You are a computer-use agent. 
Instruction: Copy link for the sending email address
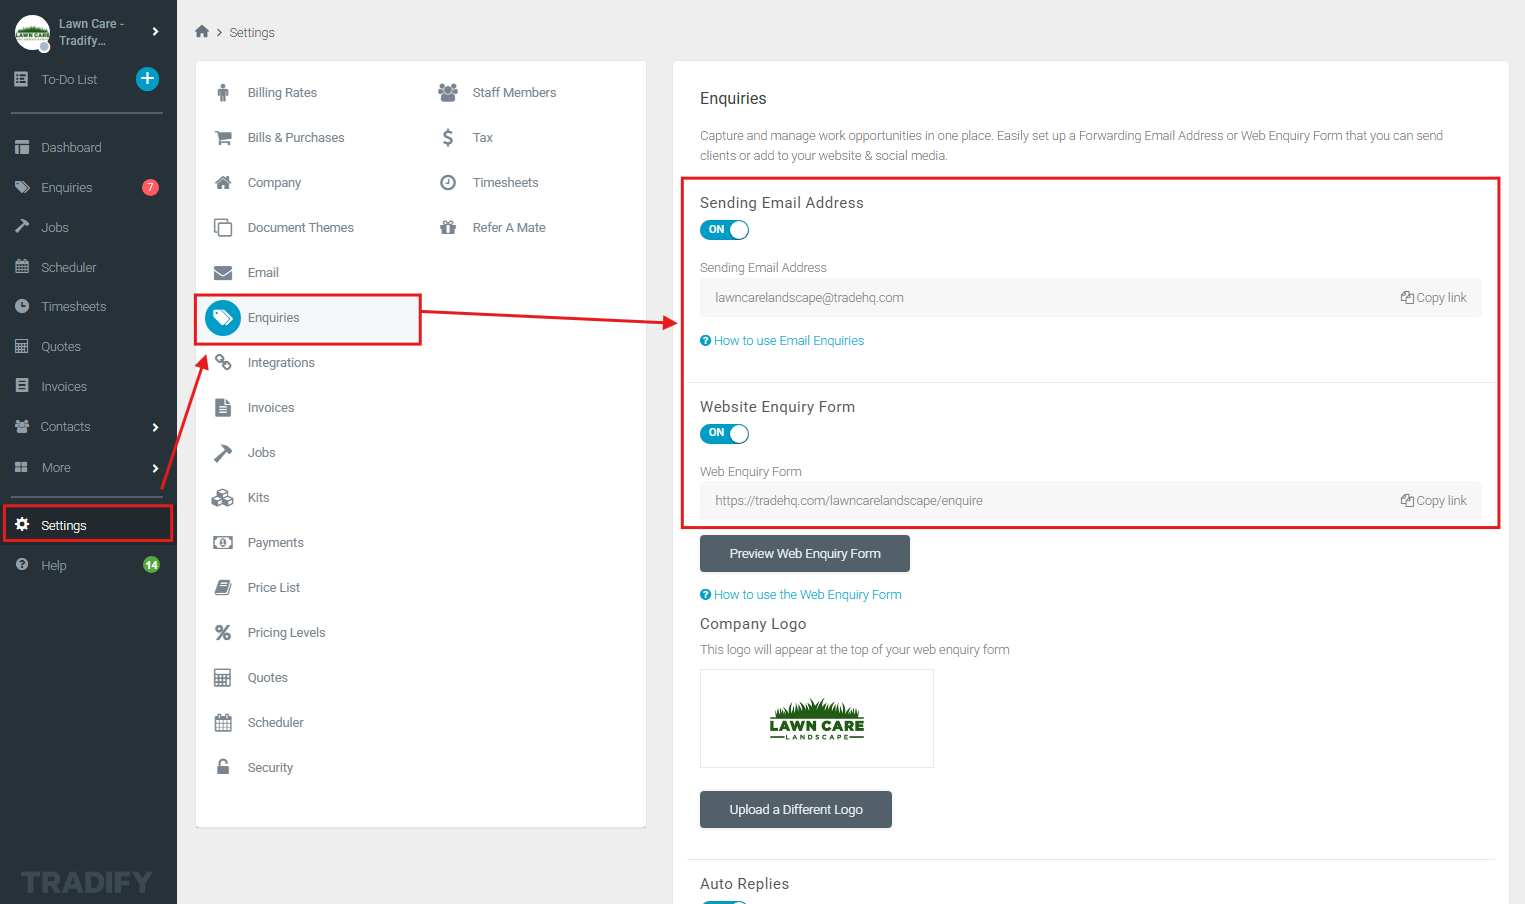click(x=1434, y=297)
